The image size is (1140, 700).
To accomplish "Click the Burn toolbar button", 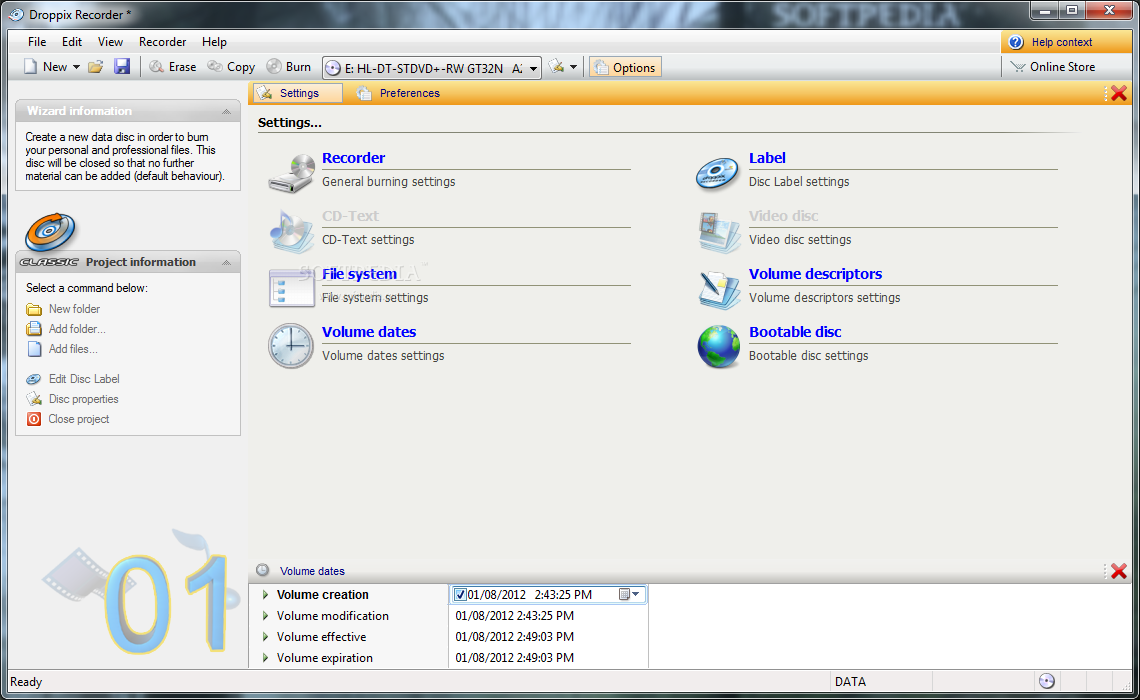I will [289, 67].
